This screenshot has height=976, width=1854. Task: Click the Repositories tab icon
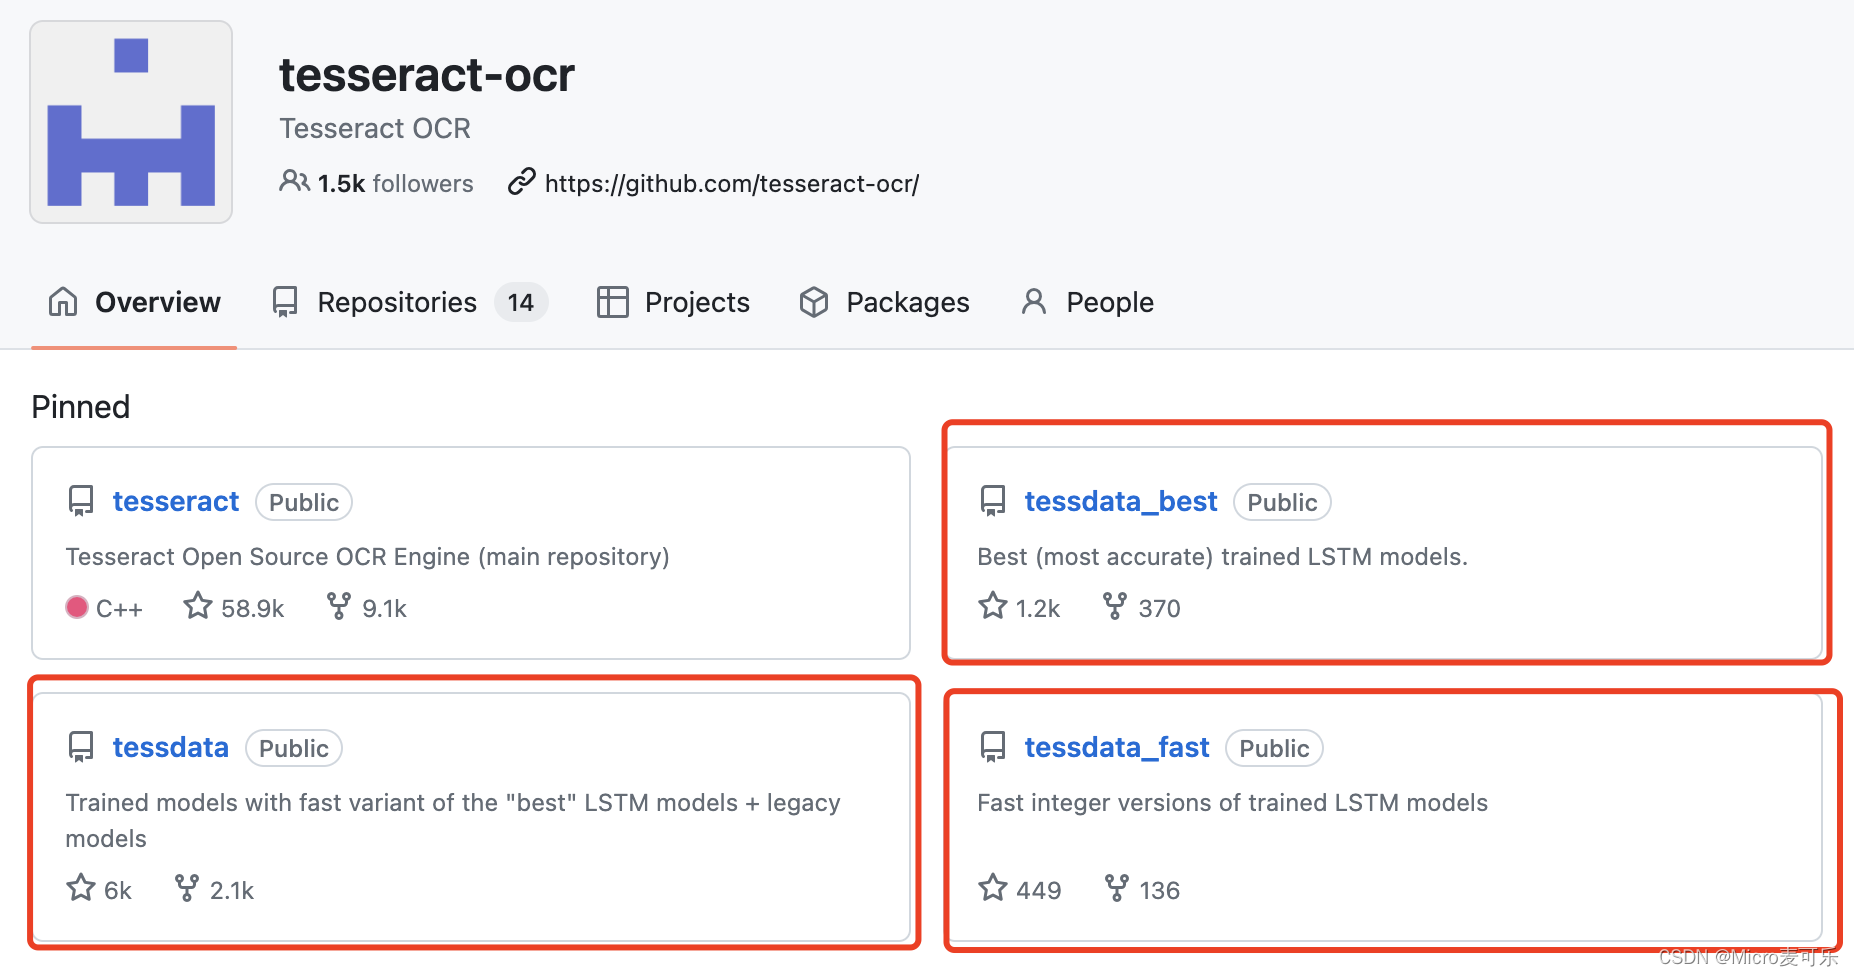coord(285,302)
